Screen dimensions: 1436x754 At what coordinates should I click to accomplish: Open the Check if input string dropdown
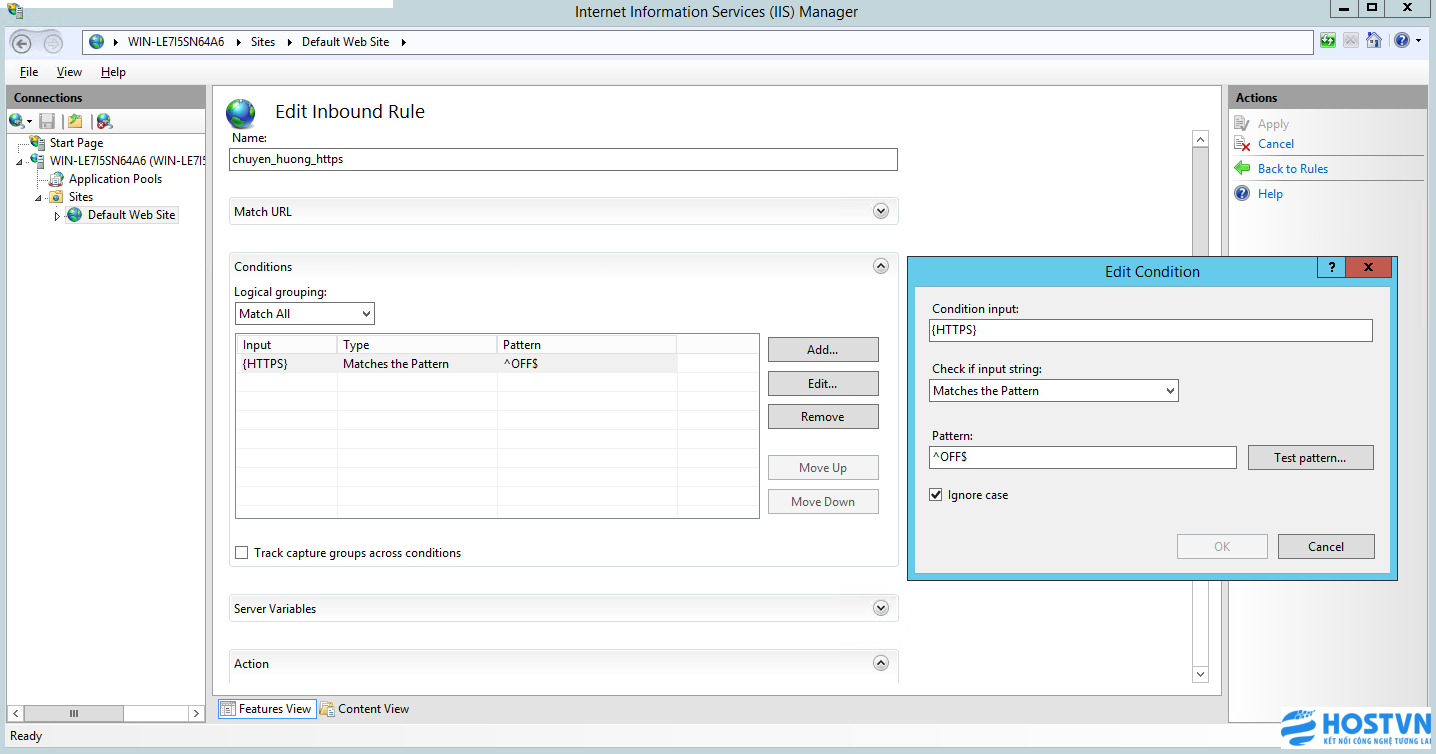pos(1054,391)
